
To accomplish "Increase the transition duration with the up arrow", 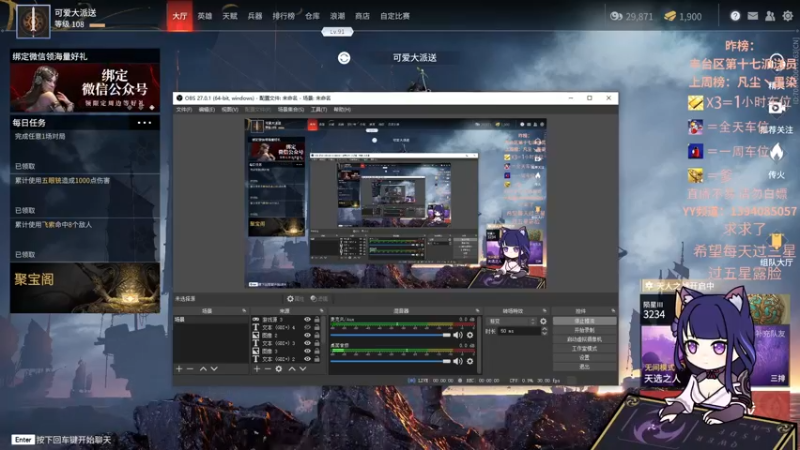I will click(x=544, y=329).
